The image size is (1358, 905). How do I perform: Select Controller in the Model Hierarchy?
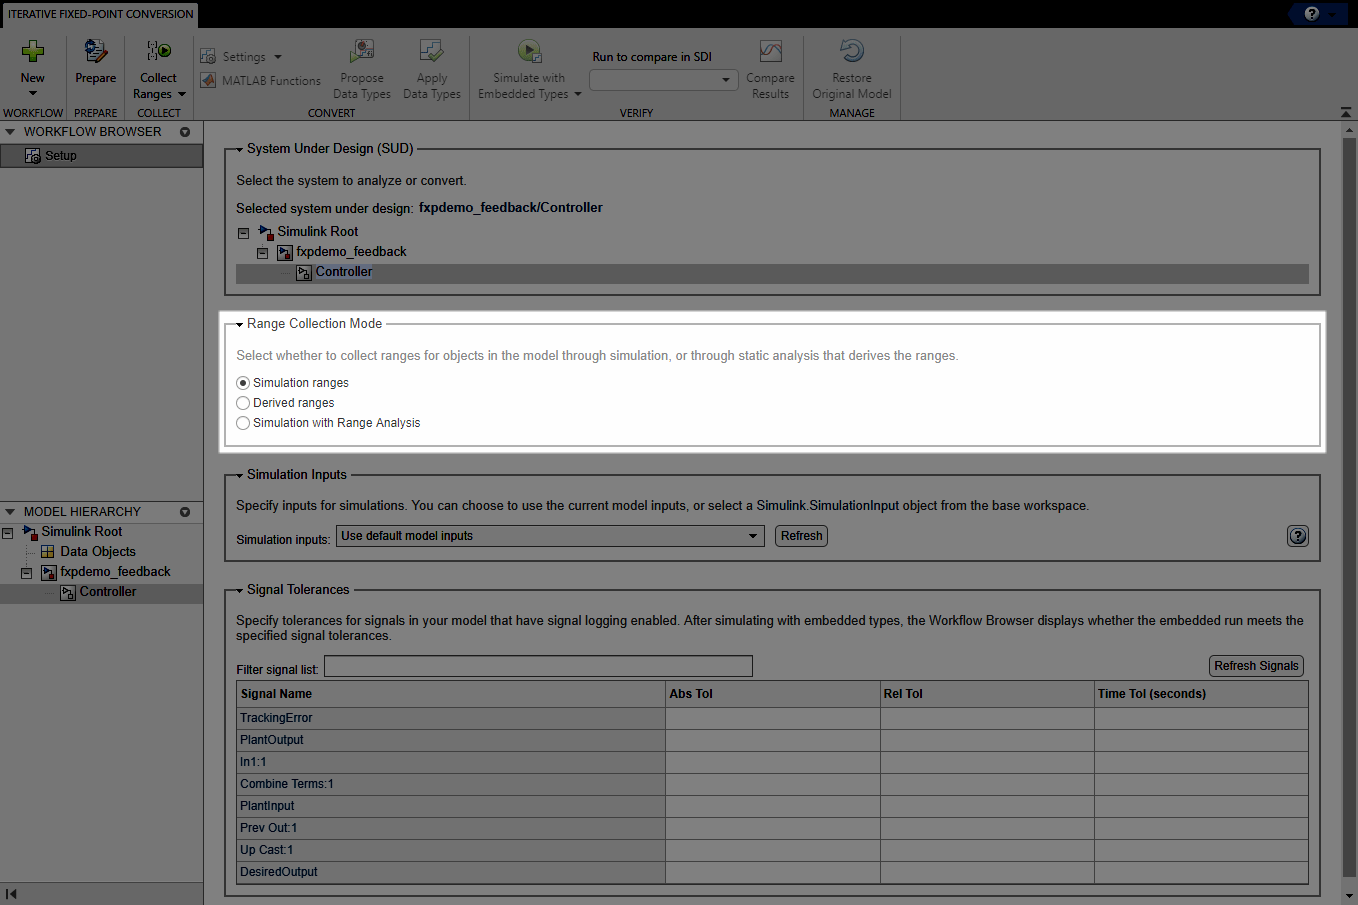click(110, 591)
